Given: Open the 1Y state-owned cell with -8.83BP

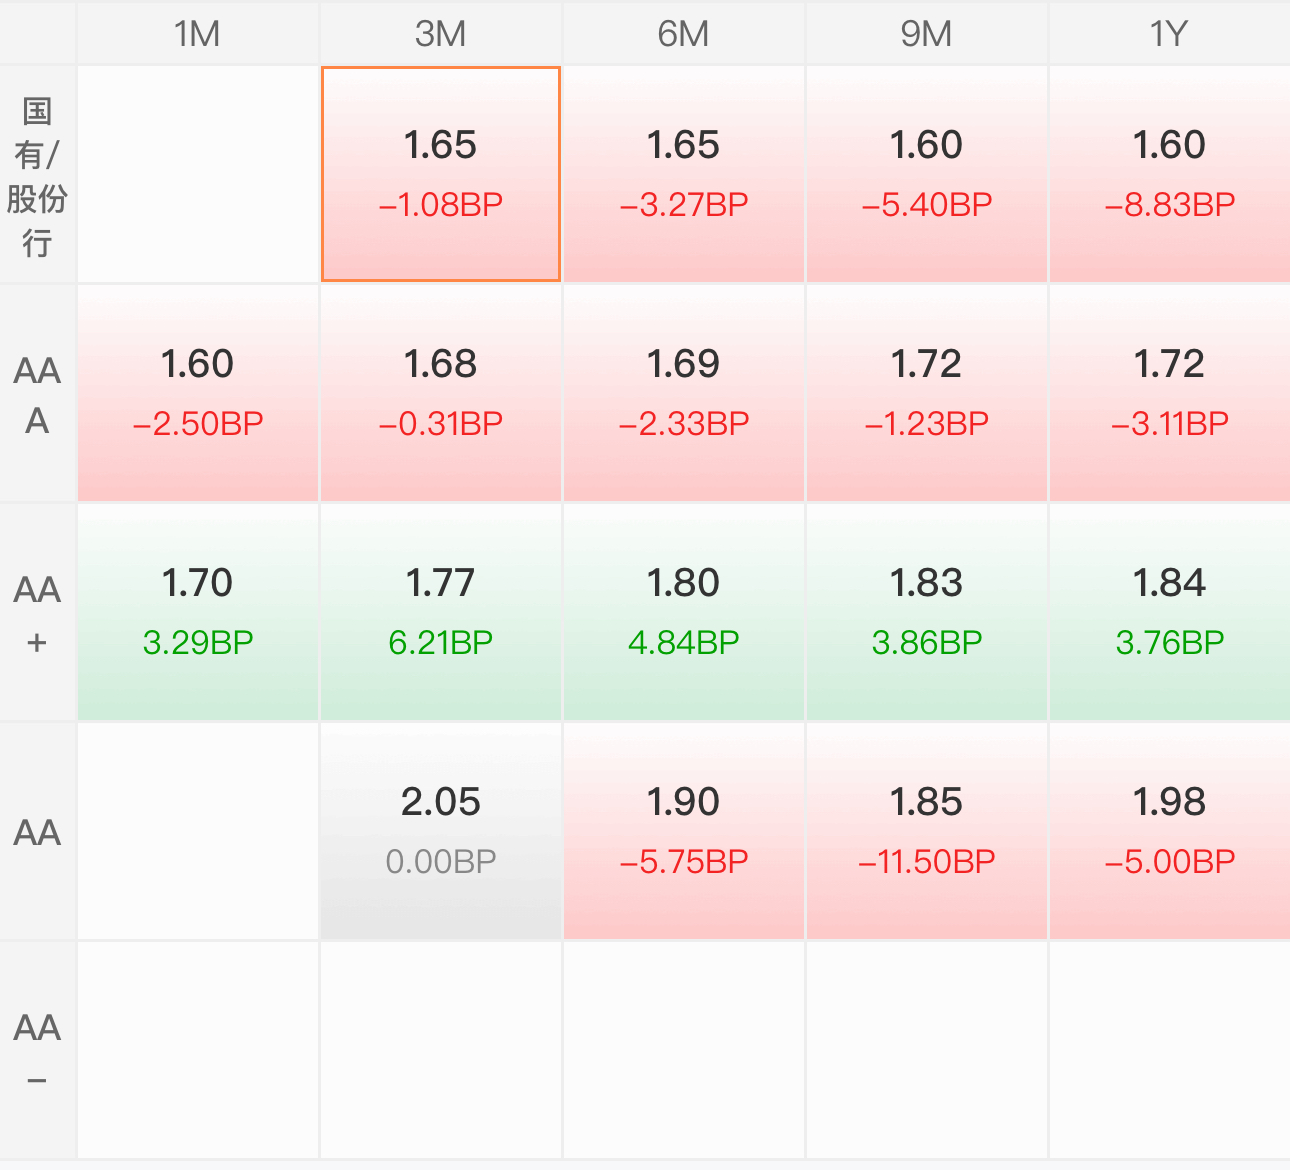Looking at the screenshot, I should [x=1169, y=174].
